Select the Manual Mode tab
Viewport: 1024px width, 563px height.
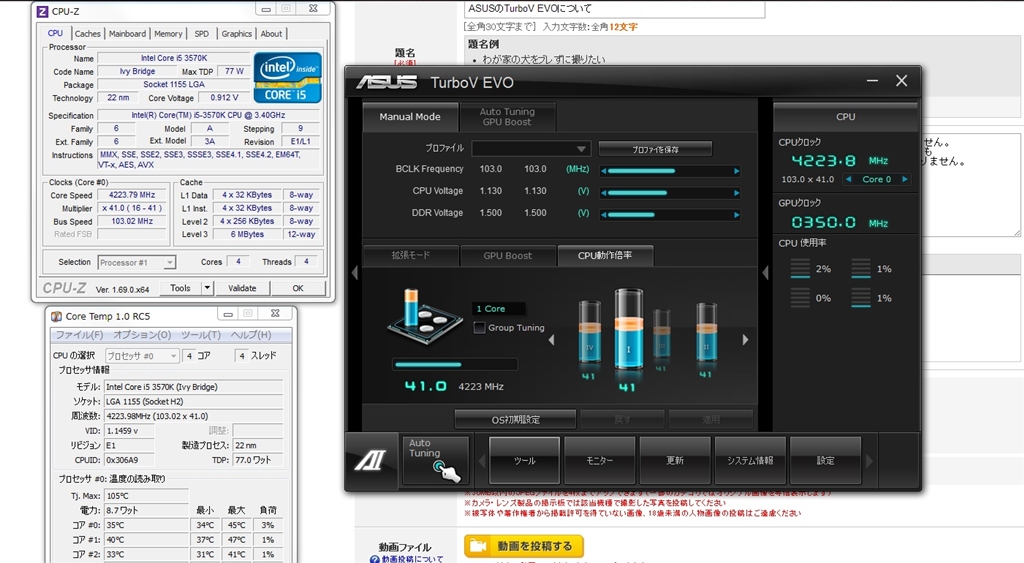click(410, 117)
